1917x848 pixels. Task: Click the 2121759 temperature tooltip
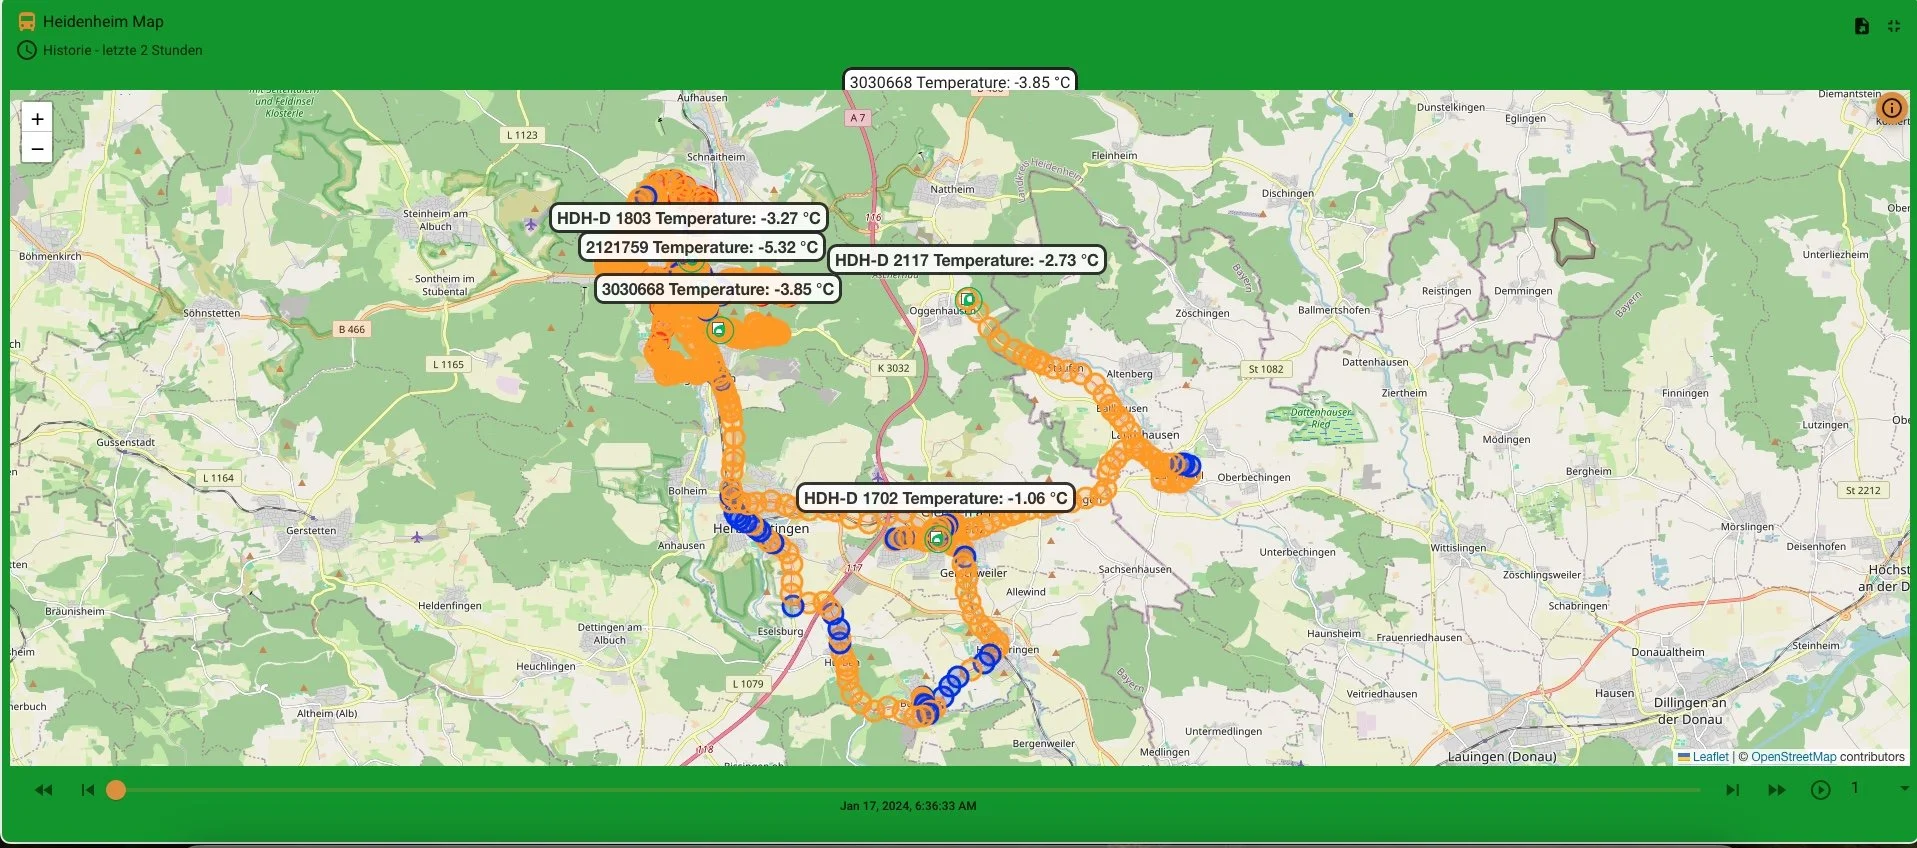coord(702,247)
